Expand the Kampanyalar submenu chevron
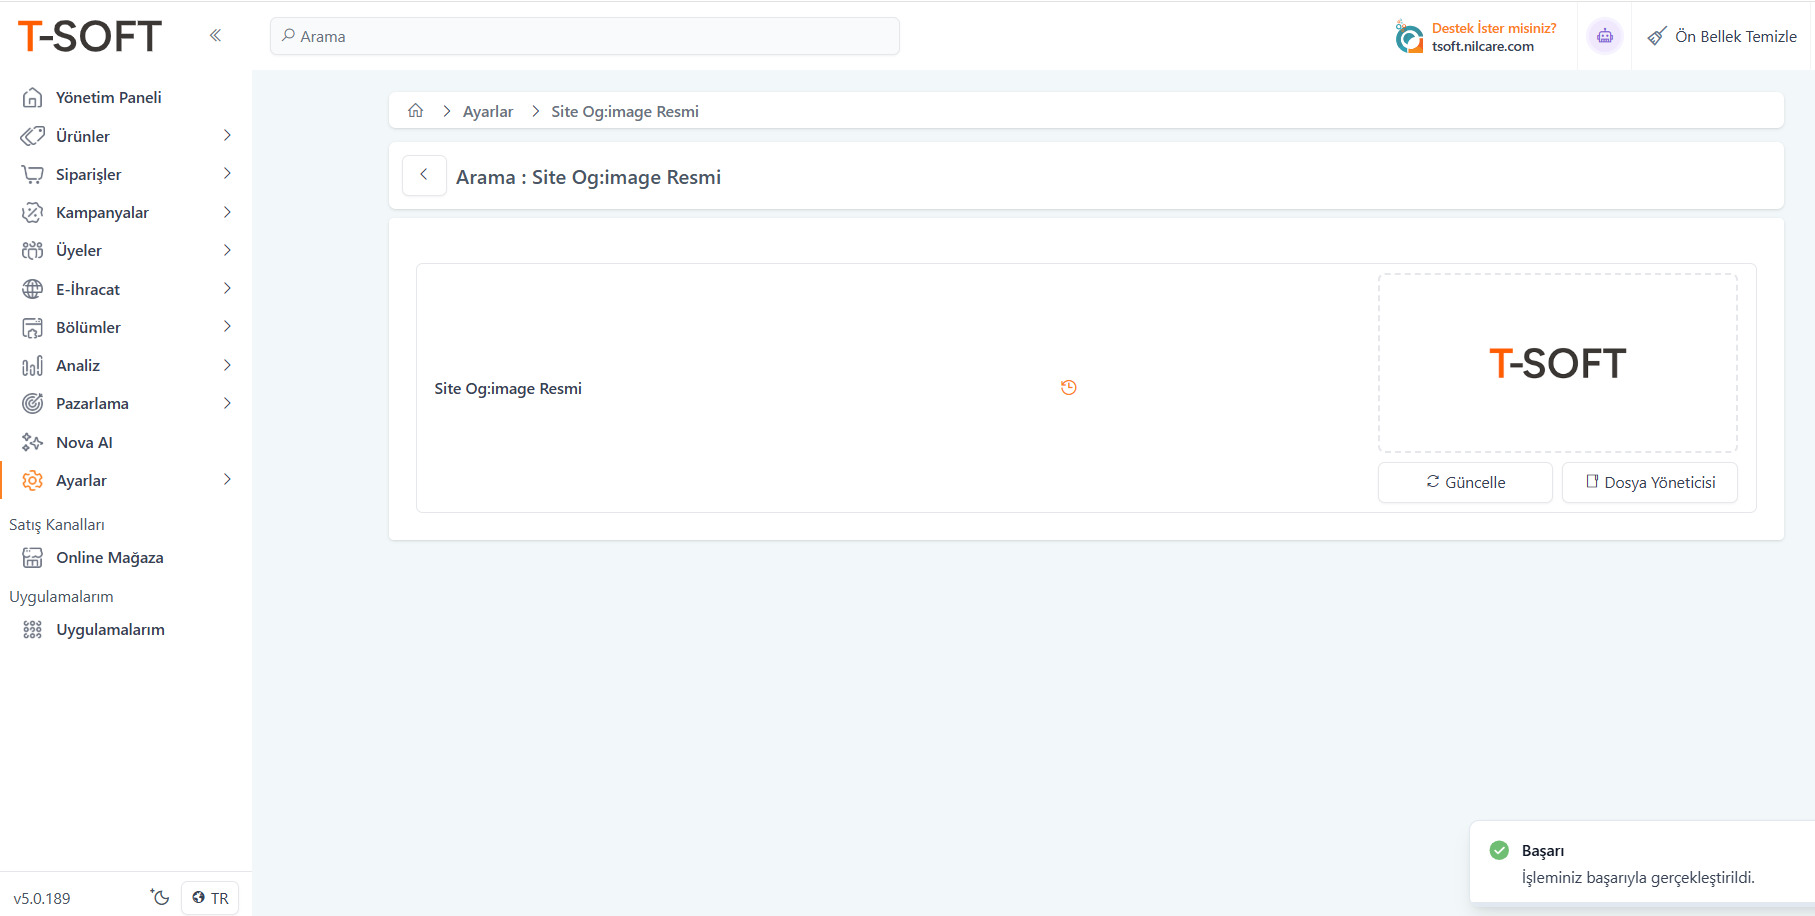Screen dimensions: 1815x916 [227, 212]
